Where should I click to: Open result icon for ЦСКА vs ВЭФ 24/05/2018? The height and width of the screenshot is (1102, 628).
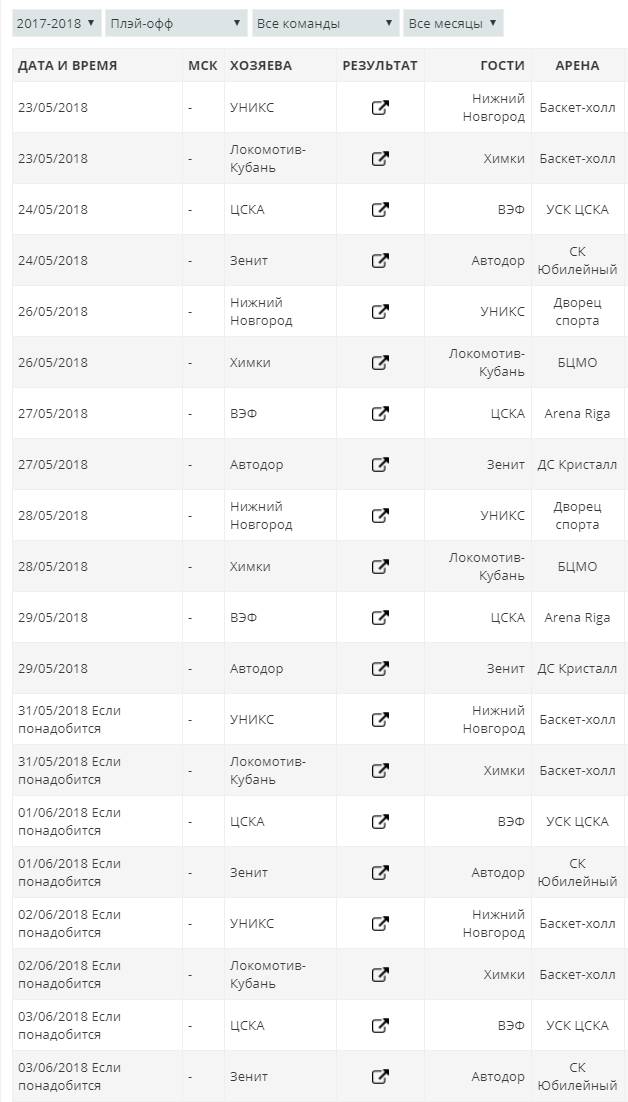click(380, 210)
